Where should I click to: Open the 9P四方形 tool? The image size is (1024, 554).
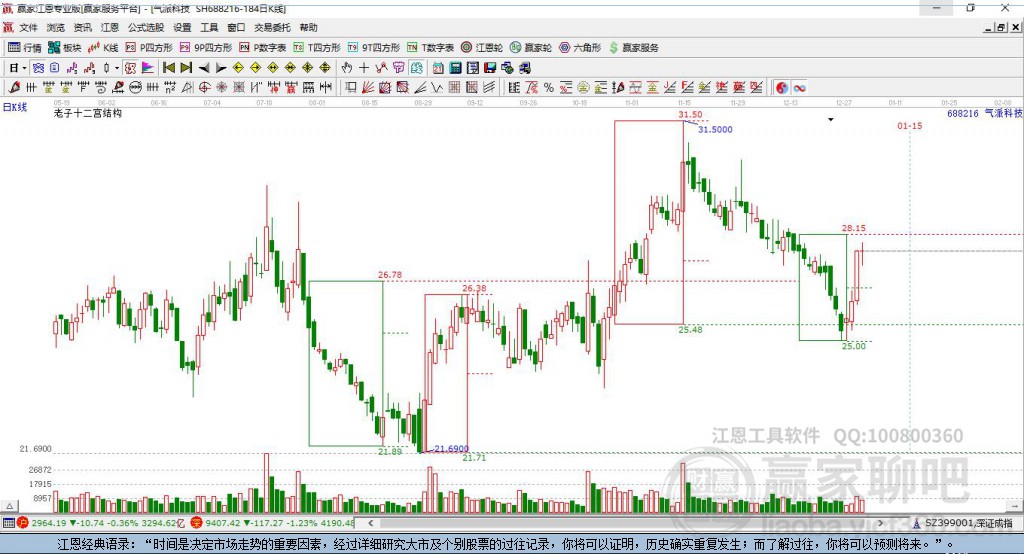click(x=206, y=48)
